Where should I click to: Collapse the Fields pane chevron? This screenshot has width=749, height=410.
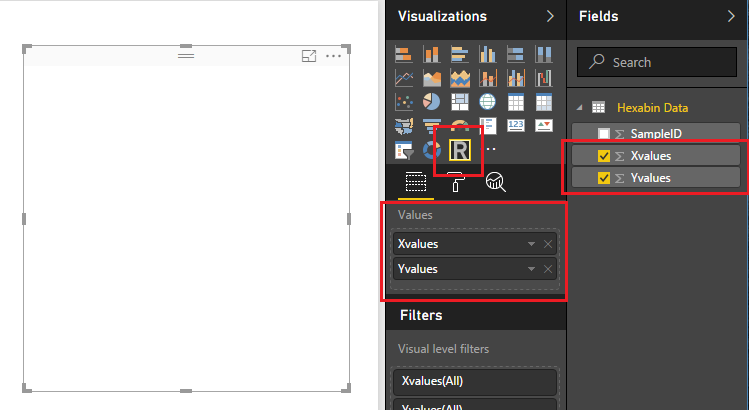pyautogui.click(x=731, y=16)
